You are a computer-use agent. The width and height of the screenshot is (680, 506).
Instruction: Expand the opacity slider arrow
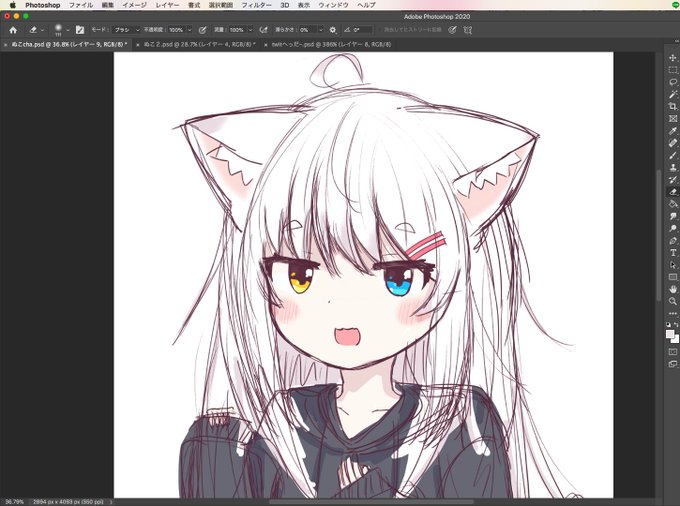click(x=190, y=30)
